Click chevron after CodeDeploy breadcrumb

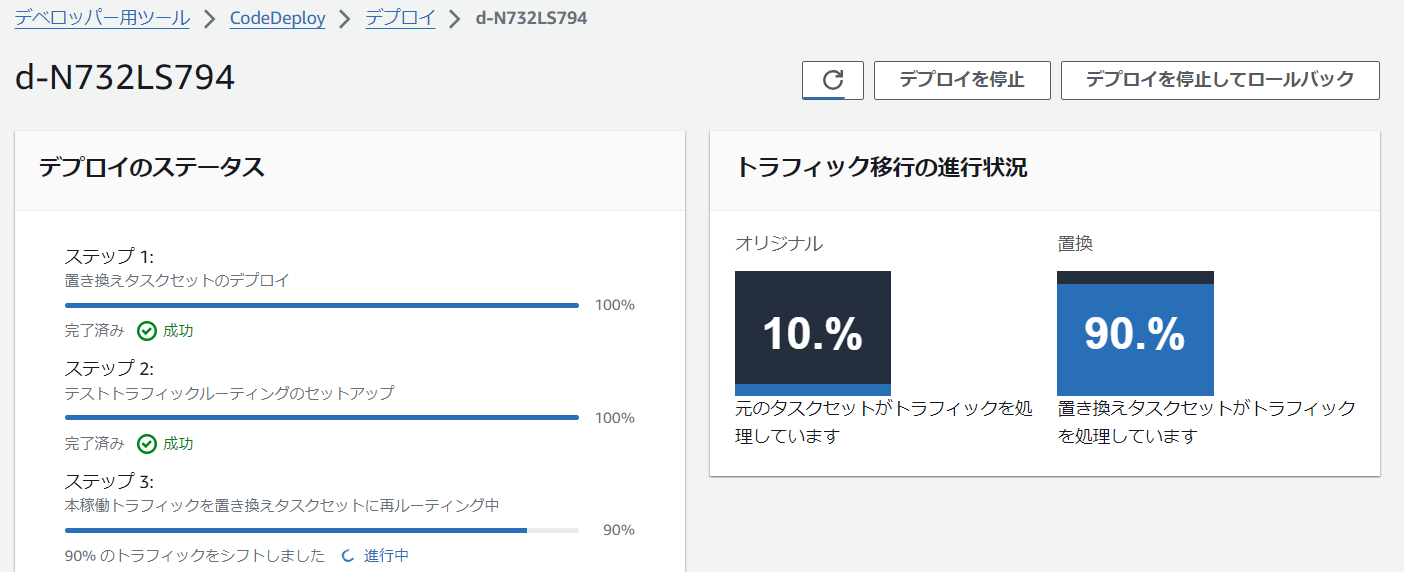pos(345,18)
